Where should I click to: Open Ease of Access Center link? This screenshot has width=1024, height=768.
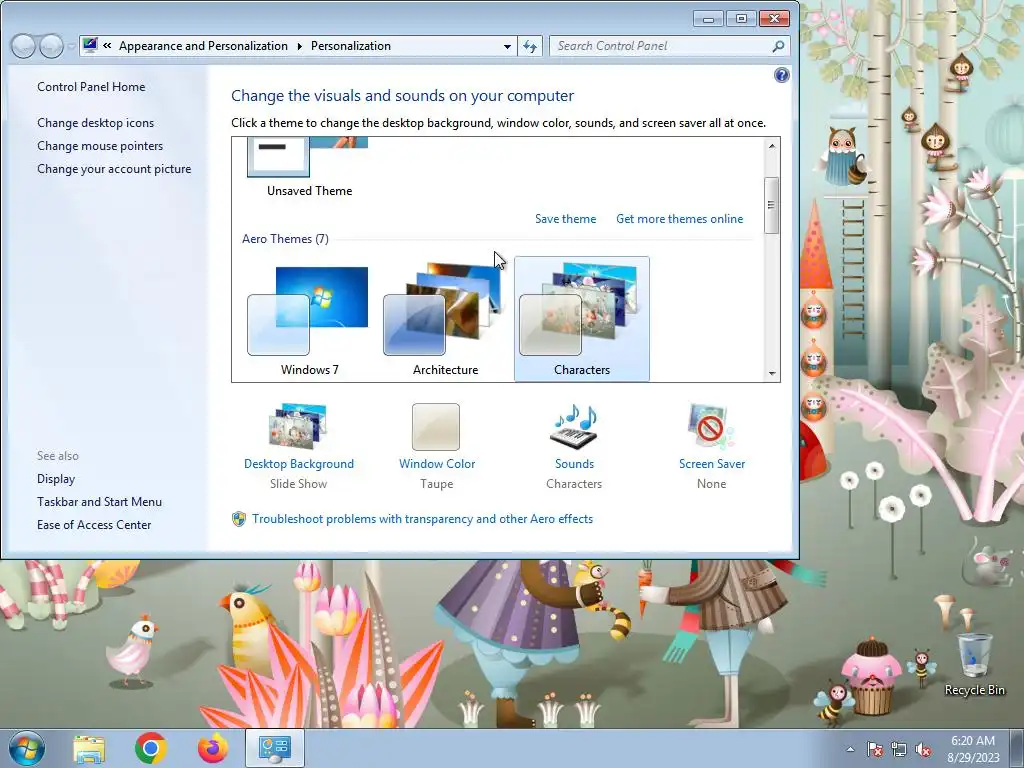[x=94, y=524]
